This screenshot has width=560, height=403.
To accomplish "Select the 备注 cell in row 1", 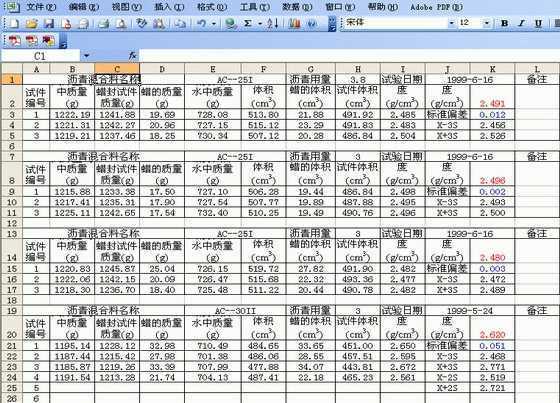I will point(537,79).
